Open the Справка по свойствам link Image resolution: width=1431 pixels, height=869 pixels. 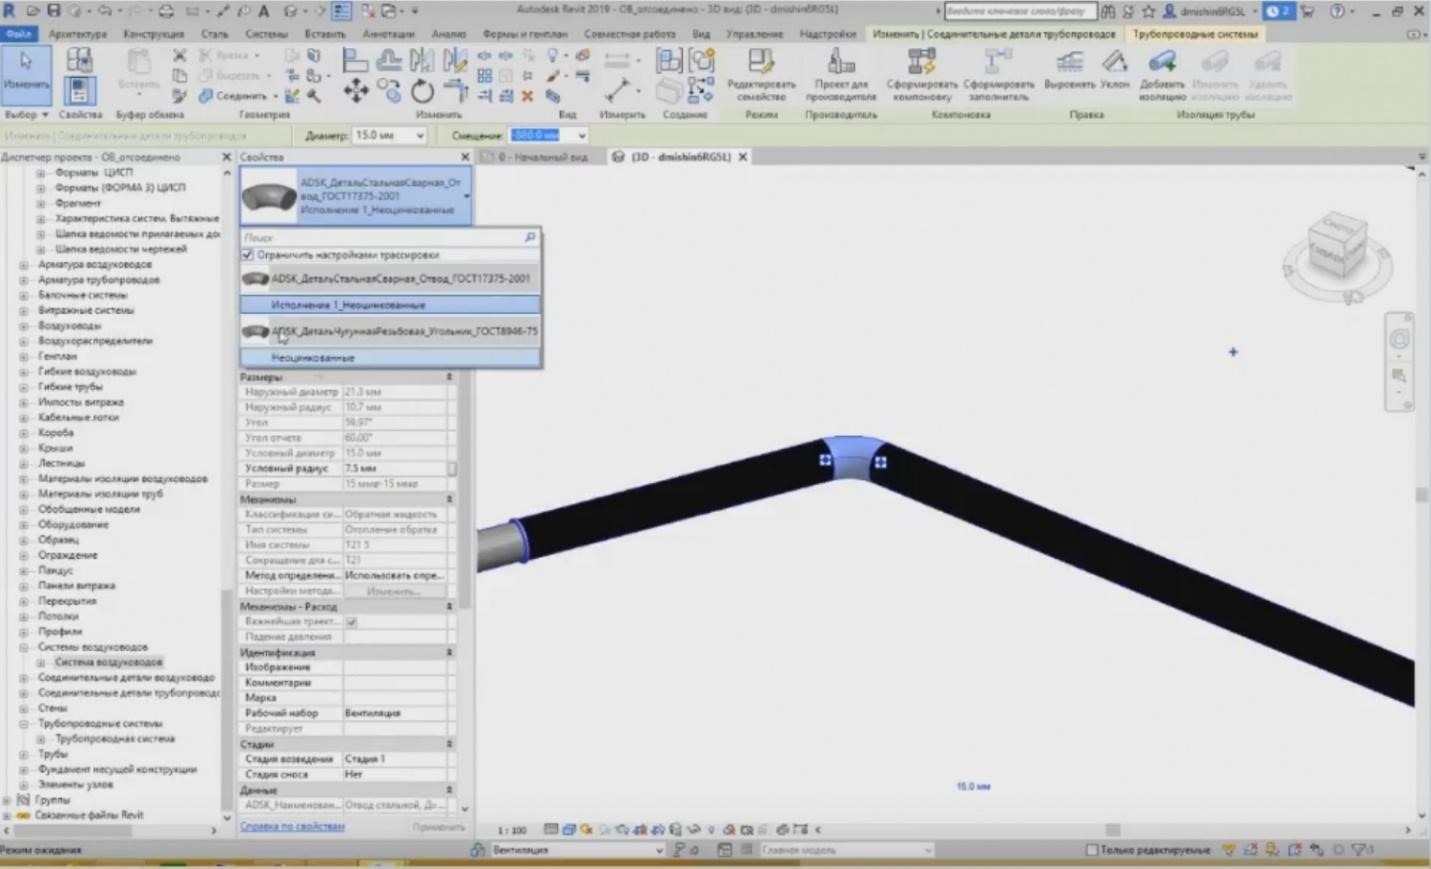(x=292, y=827)
